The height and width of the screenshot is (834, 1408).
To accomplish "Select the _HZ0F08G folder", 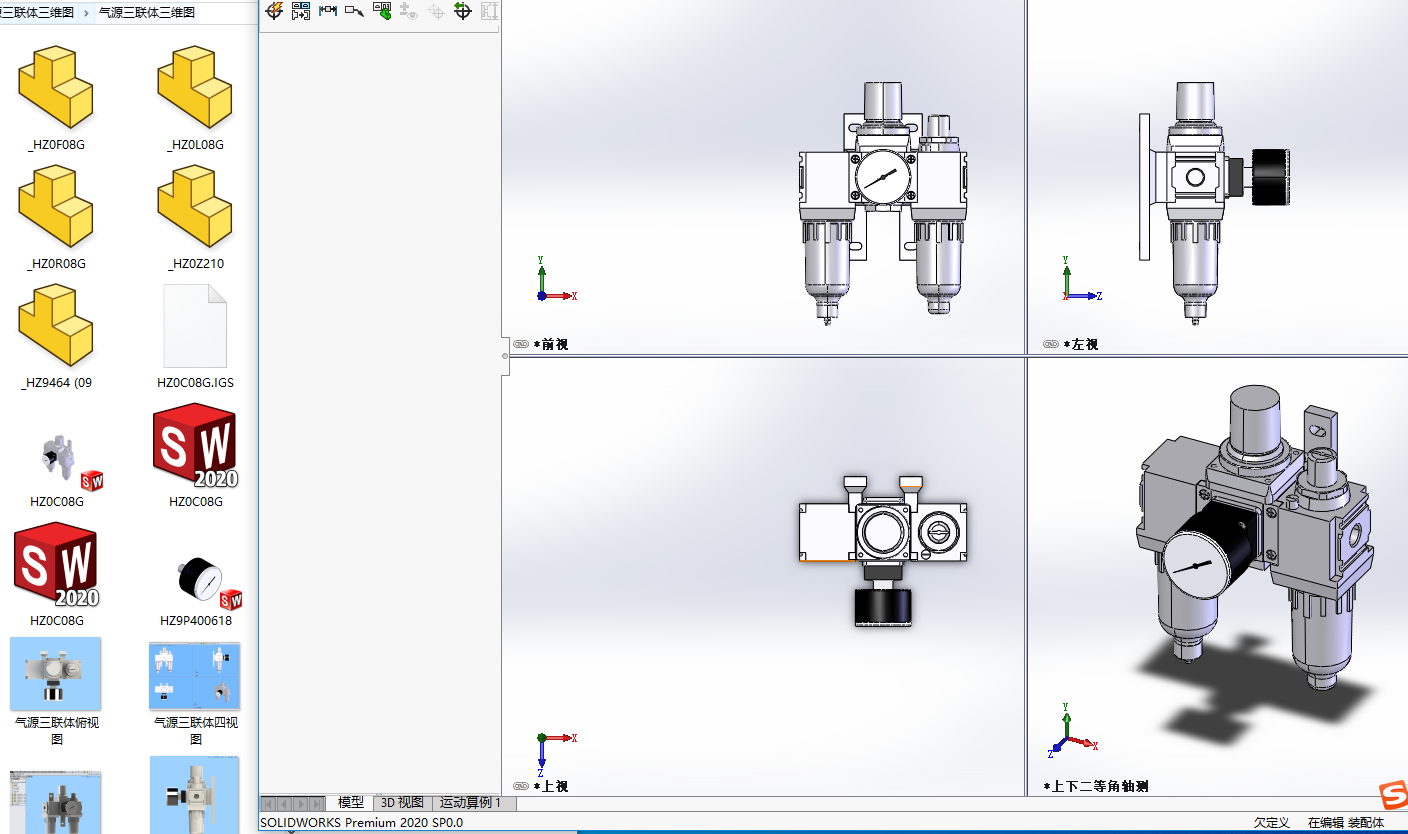I will click(56, 98).
